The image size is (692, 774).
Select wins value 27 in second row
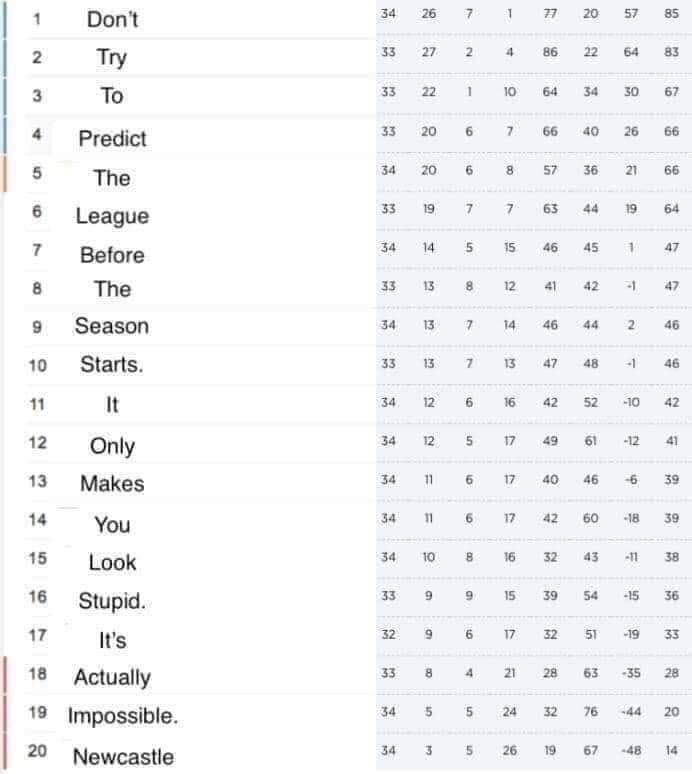428,52
